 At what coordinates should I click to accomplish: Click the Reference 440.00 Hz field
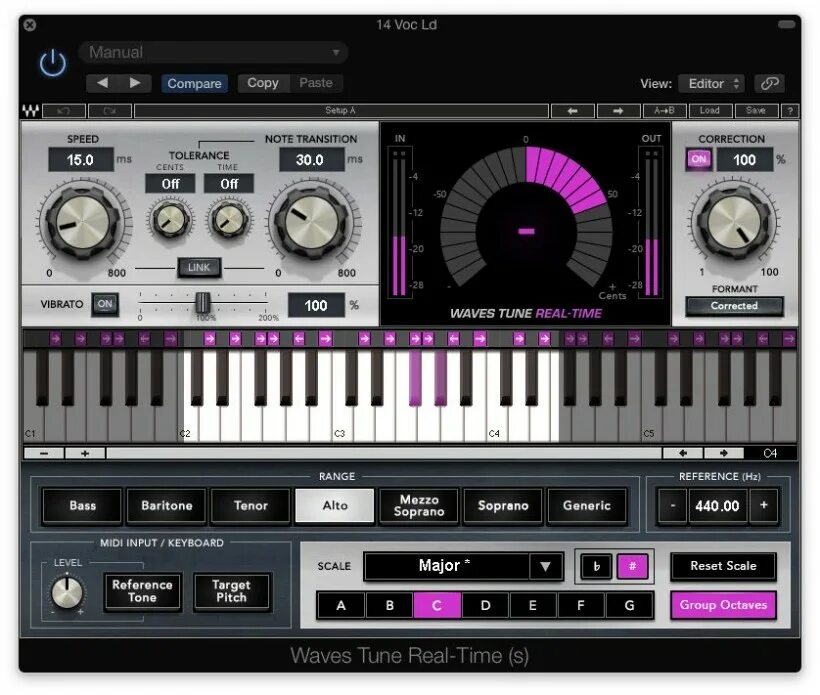tap(718, 506)
